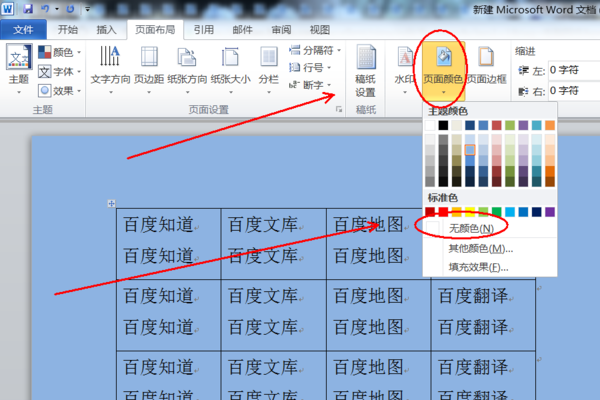Select the Page Layout (页面布局) tab
The width and height of the screenshot is (600, 400).
155,29
